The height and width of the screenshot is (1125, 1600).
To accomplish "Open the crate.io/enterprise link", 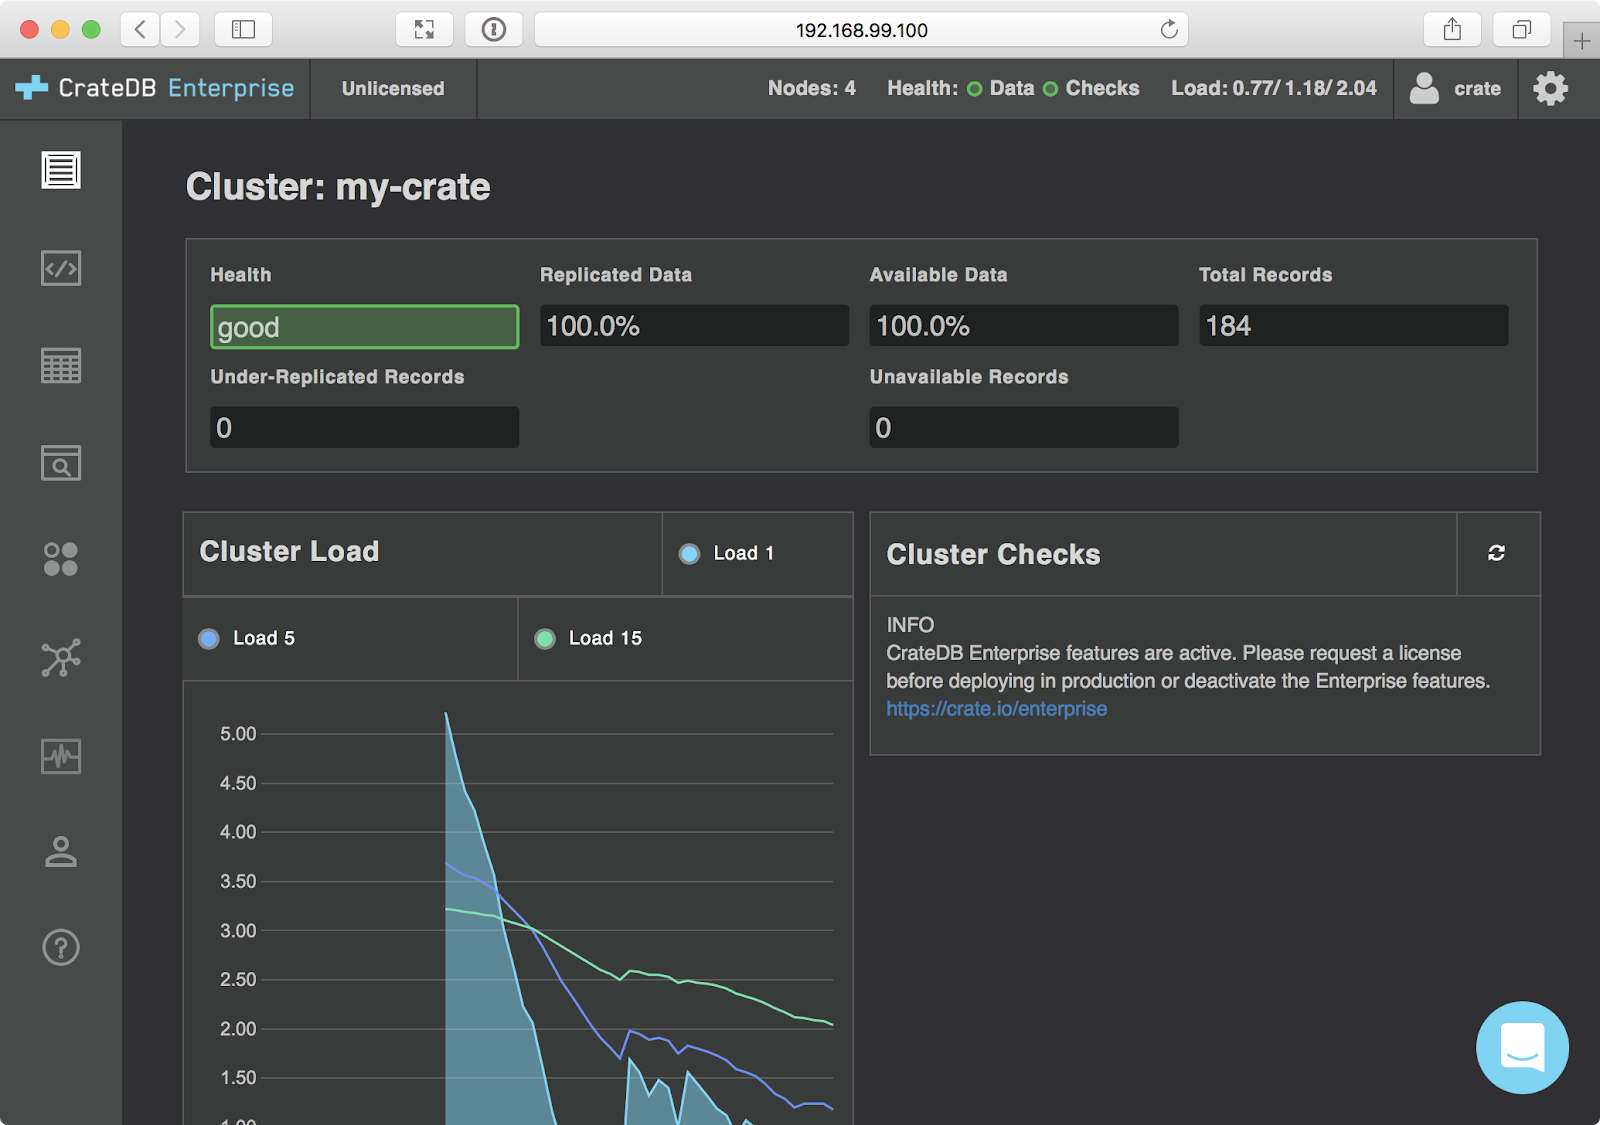I will coord(996,709).
